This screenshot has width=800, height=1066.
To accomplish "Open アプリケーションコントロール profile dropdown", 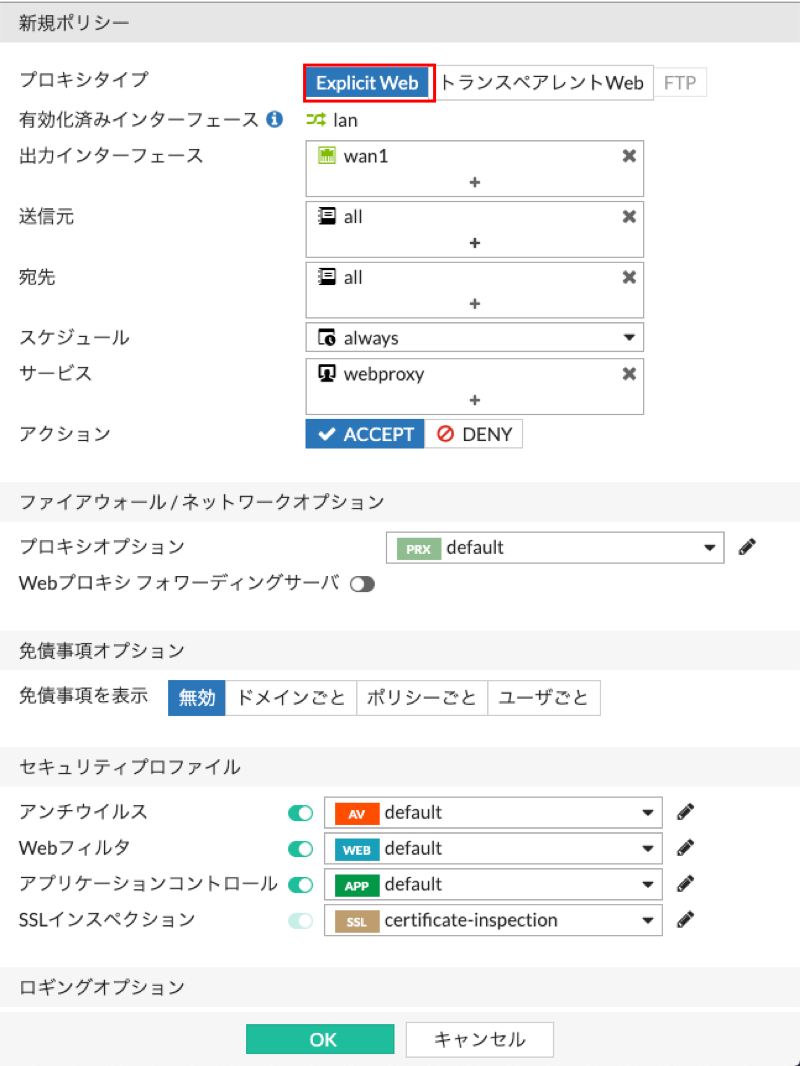I will 493,884.
